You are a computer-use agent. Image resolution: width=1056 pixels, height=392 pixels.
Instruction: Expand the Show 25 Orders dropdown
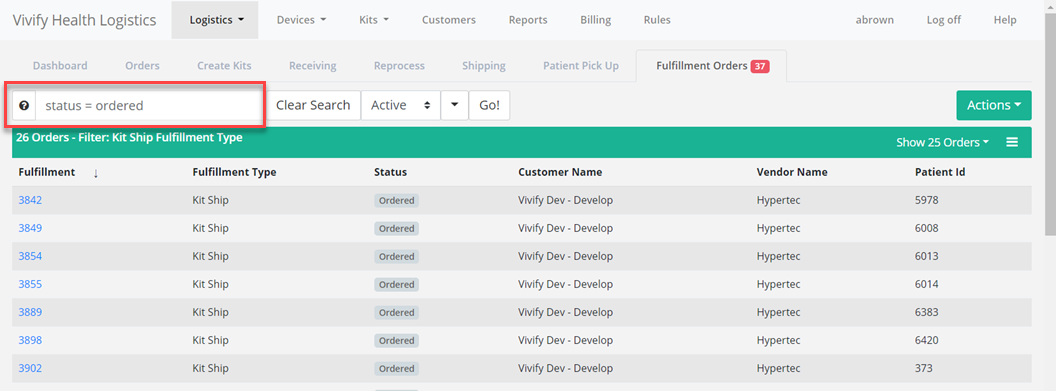pos(942,142)
